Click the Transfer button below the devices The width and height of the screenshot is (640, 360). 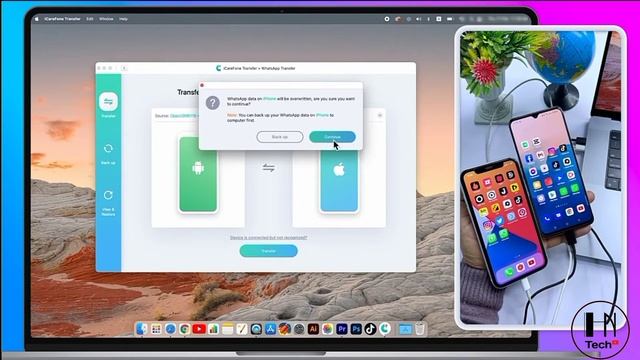[x=269, y=251]
